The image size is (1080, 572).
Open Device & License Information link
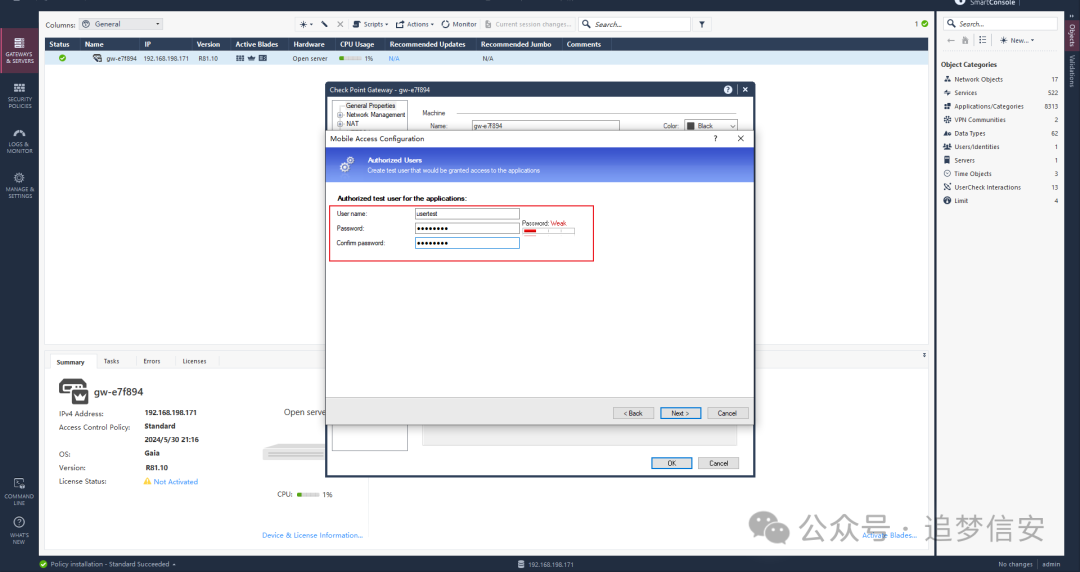coord(312,535)
